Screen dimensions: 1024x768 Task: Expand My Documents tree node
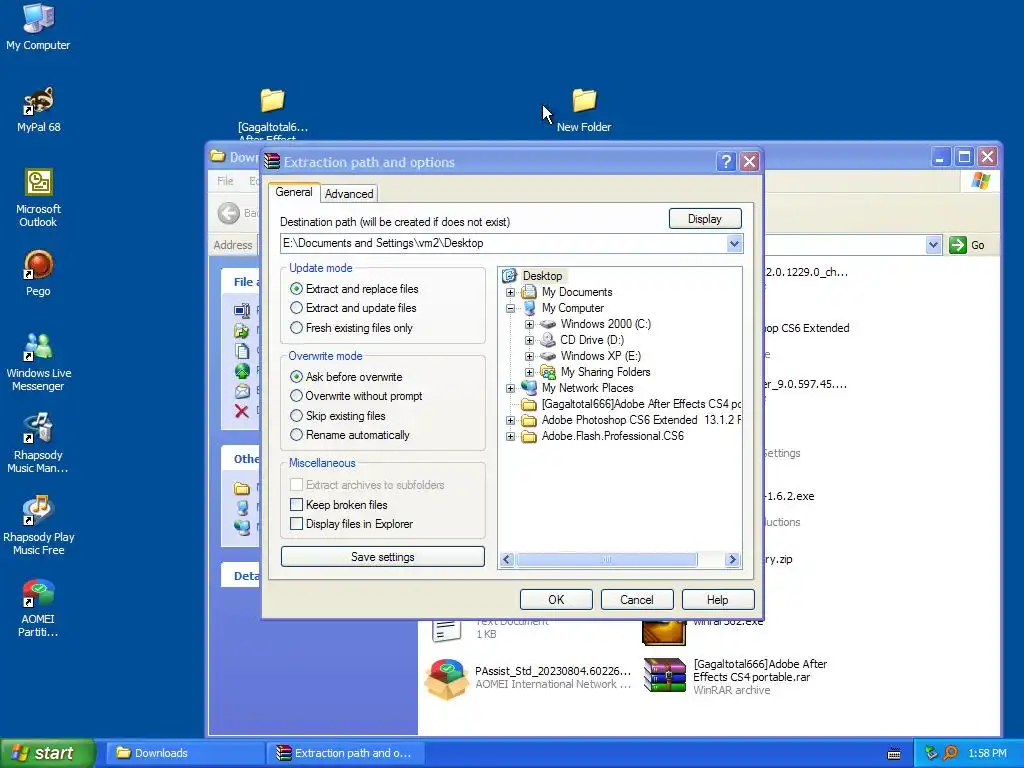(511, 292)
